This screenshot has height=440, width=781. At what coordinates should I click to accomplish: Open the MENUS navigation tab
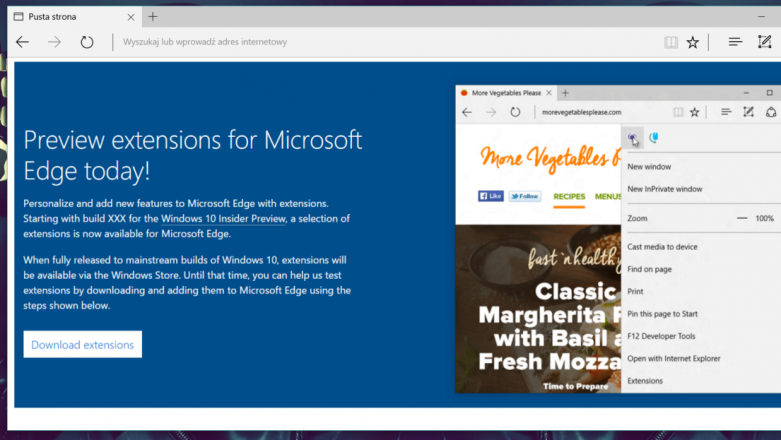click(608, 197)
